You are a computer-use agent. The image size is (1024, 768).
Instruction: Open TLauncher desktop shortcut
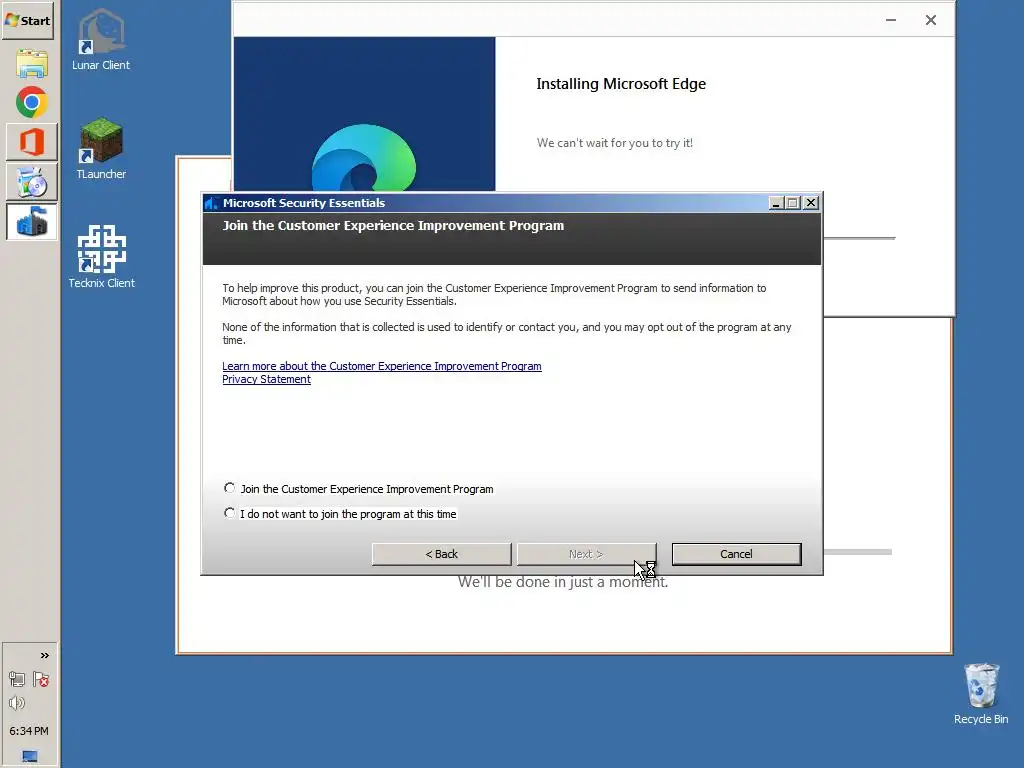[101, 148]
